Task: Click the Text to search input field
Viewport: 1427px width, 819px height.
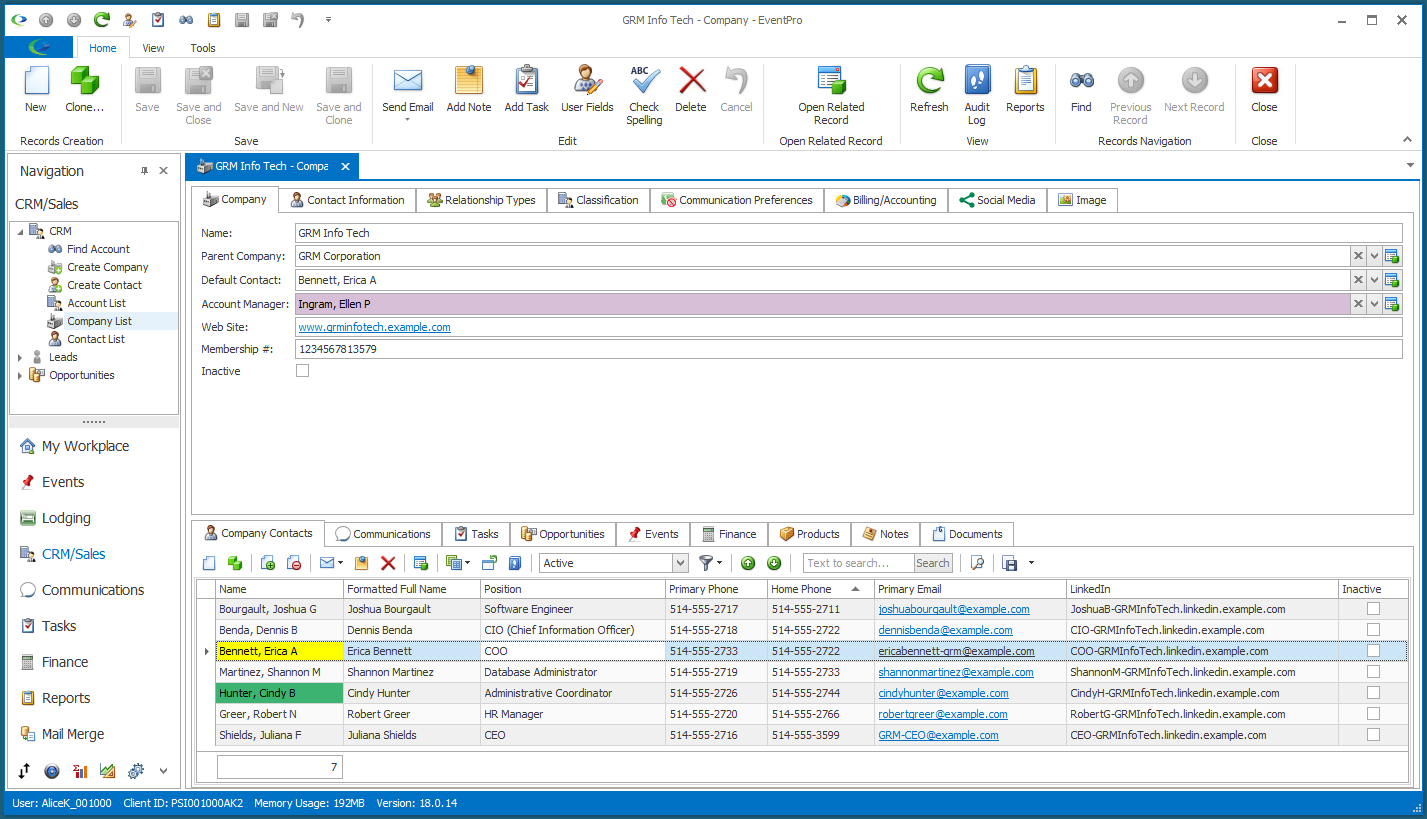Action: tap(859, 563)
